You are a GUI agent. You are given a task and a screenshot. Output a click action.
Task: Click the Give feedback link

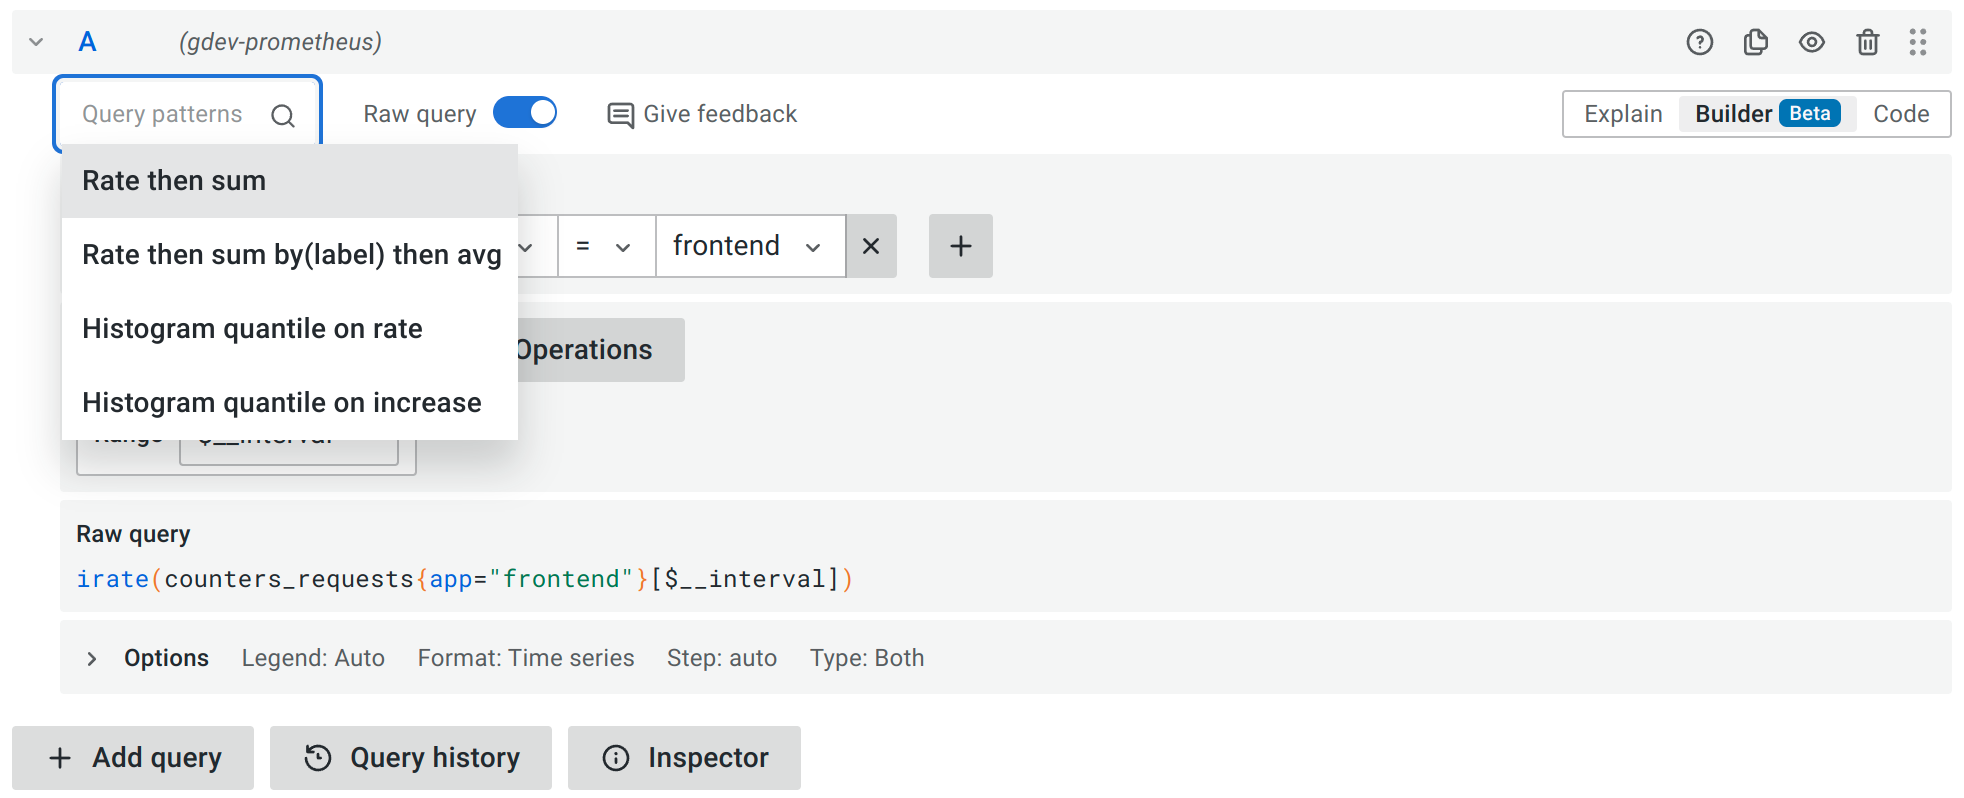click(702, 114)
